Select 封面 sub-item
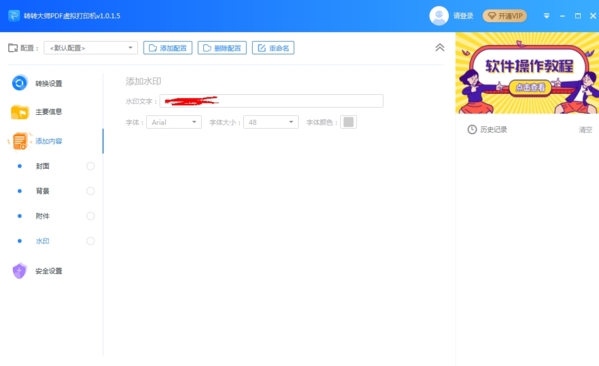This screenshot has height=366, width=599. click(x=42, y=166)
